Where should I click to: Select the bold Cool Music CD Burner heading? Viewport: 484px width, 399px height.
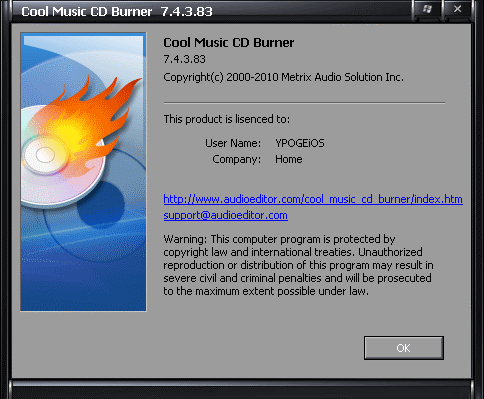point(228,43)
